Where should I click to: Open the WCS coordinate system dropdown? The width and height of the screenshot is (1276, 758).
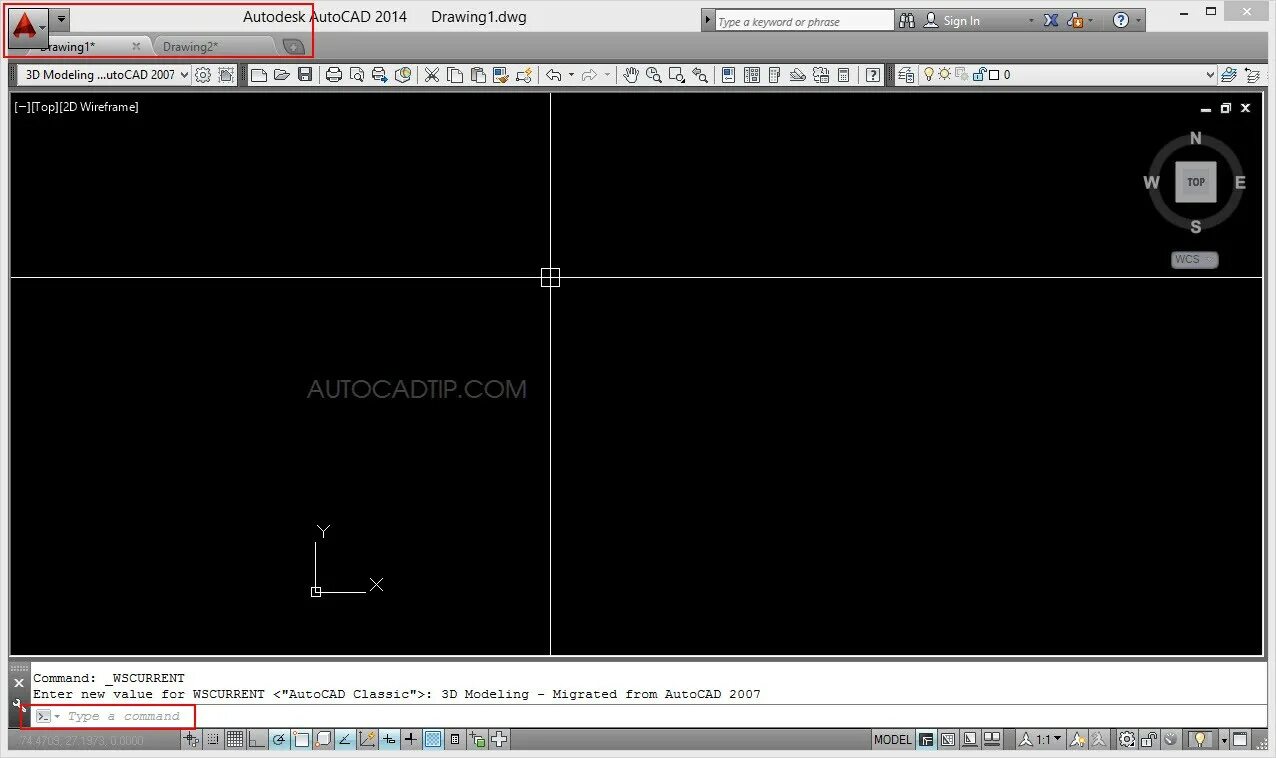coord(1195,260)
